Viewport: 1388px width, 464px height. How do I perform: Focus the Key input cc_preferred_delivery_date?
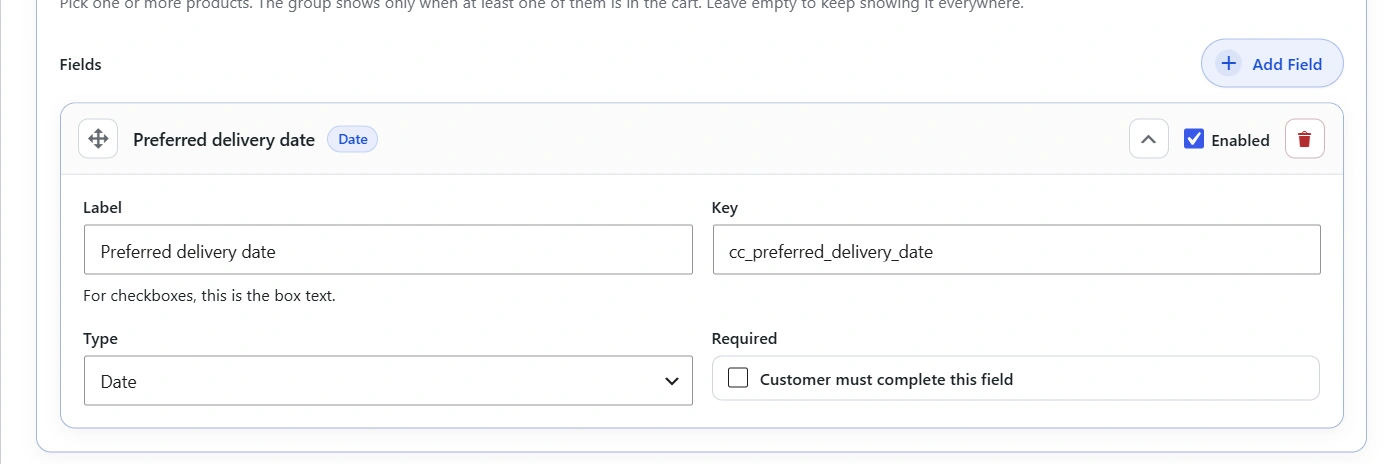point(1016,250)
